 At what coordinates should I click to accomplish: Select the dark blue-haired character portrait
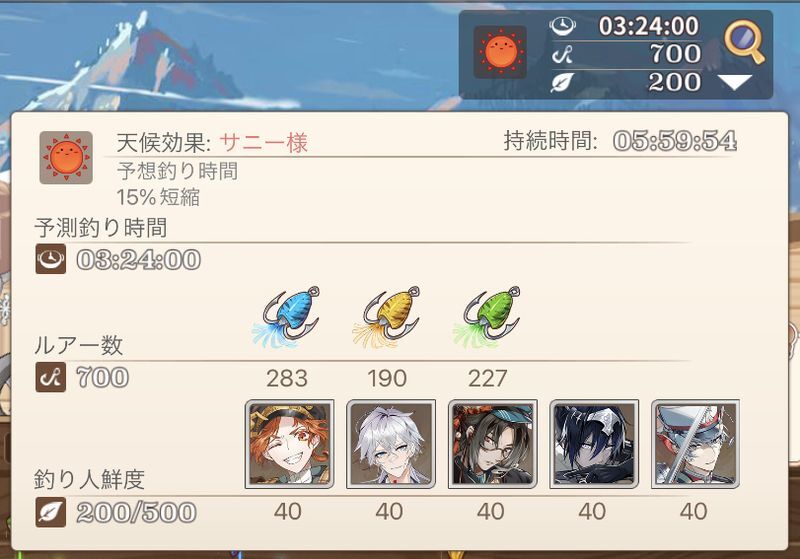coord(594,444)
